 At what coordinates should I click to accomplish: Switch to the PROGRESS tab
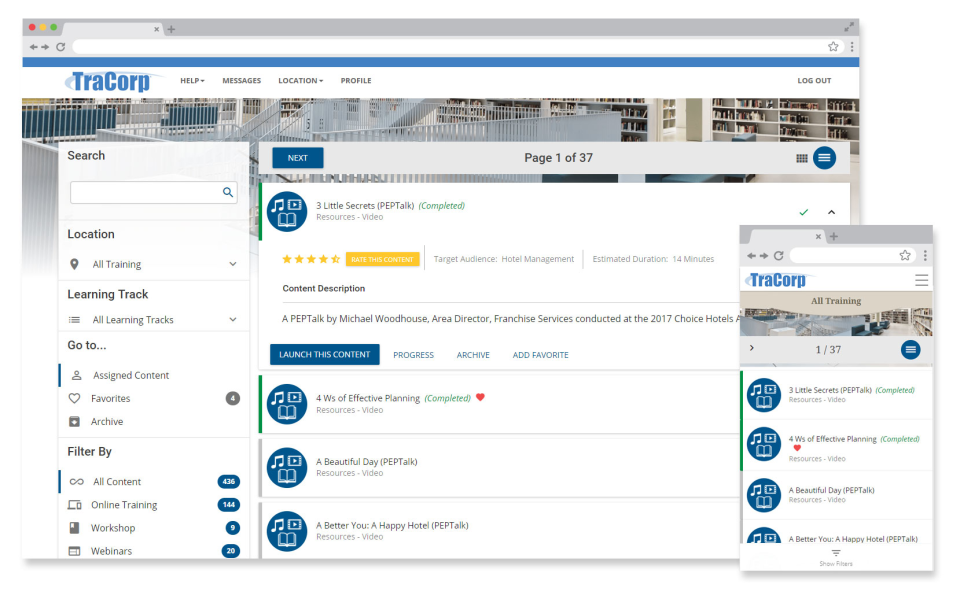[x=414, y=354]
